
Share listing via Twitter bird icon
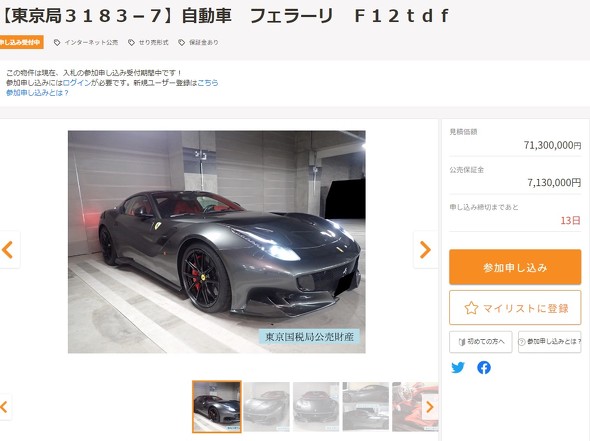[x=458, y=367]
